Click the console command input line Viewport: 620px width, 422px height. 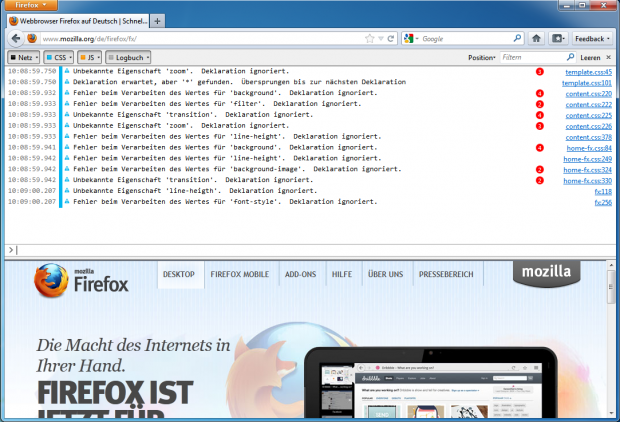coord(310,250)
